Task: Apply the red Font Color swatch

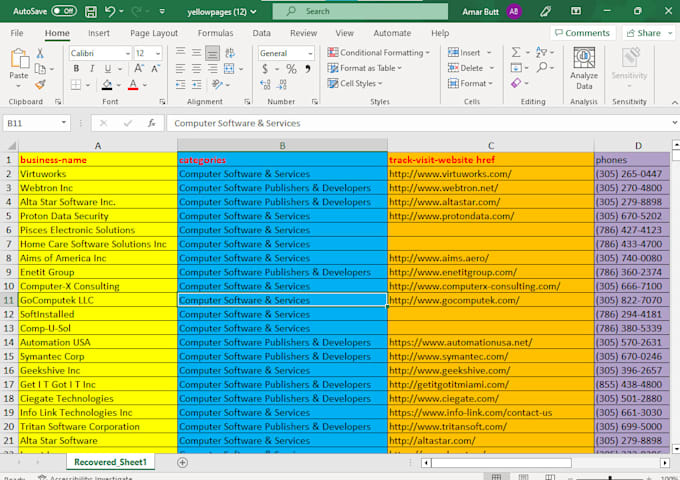Action: [133, 84]
